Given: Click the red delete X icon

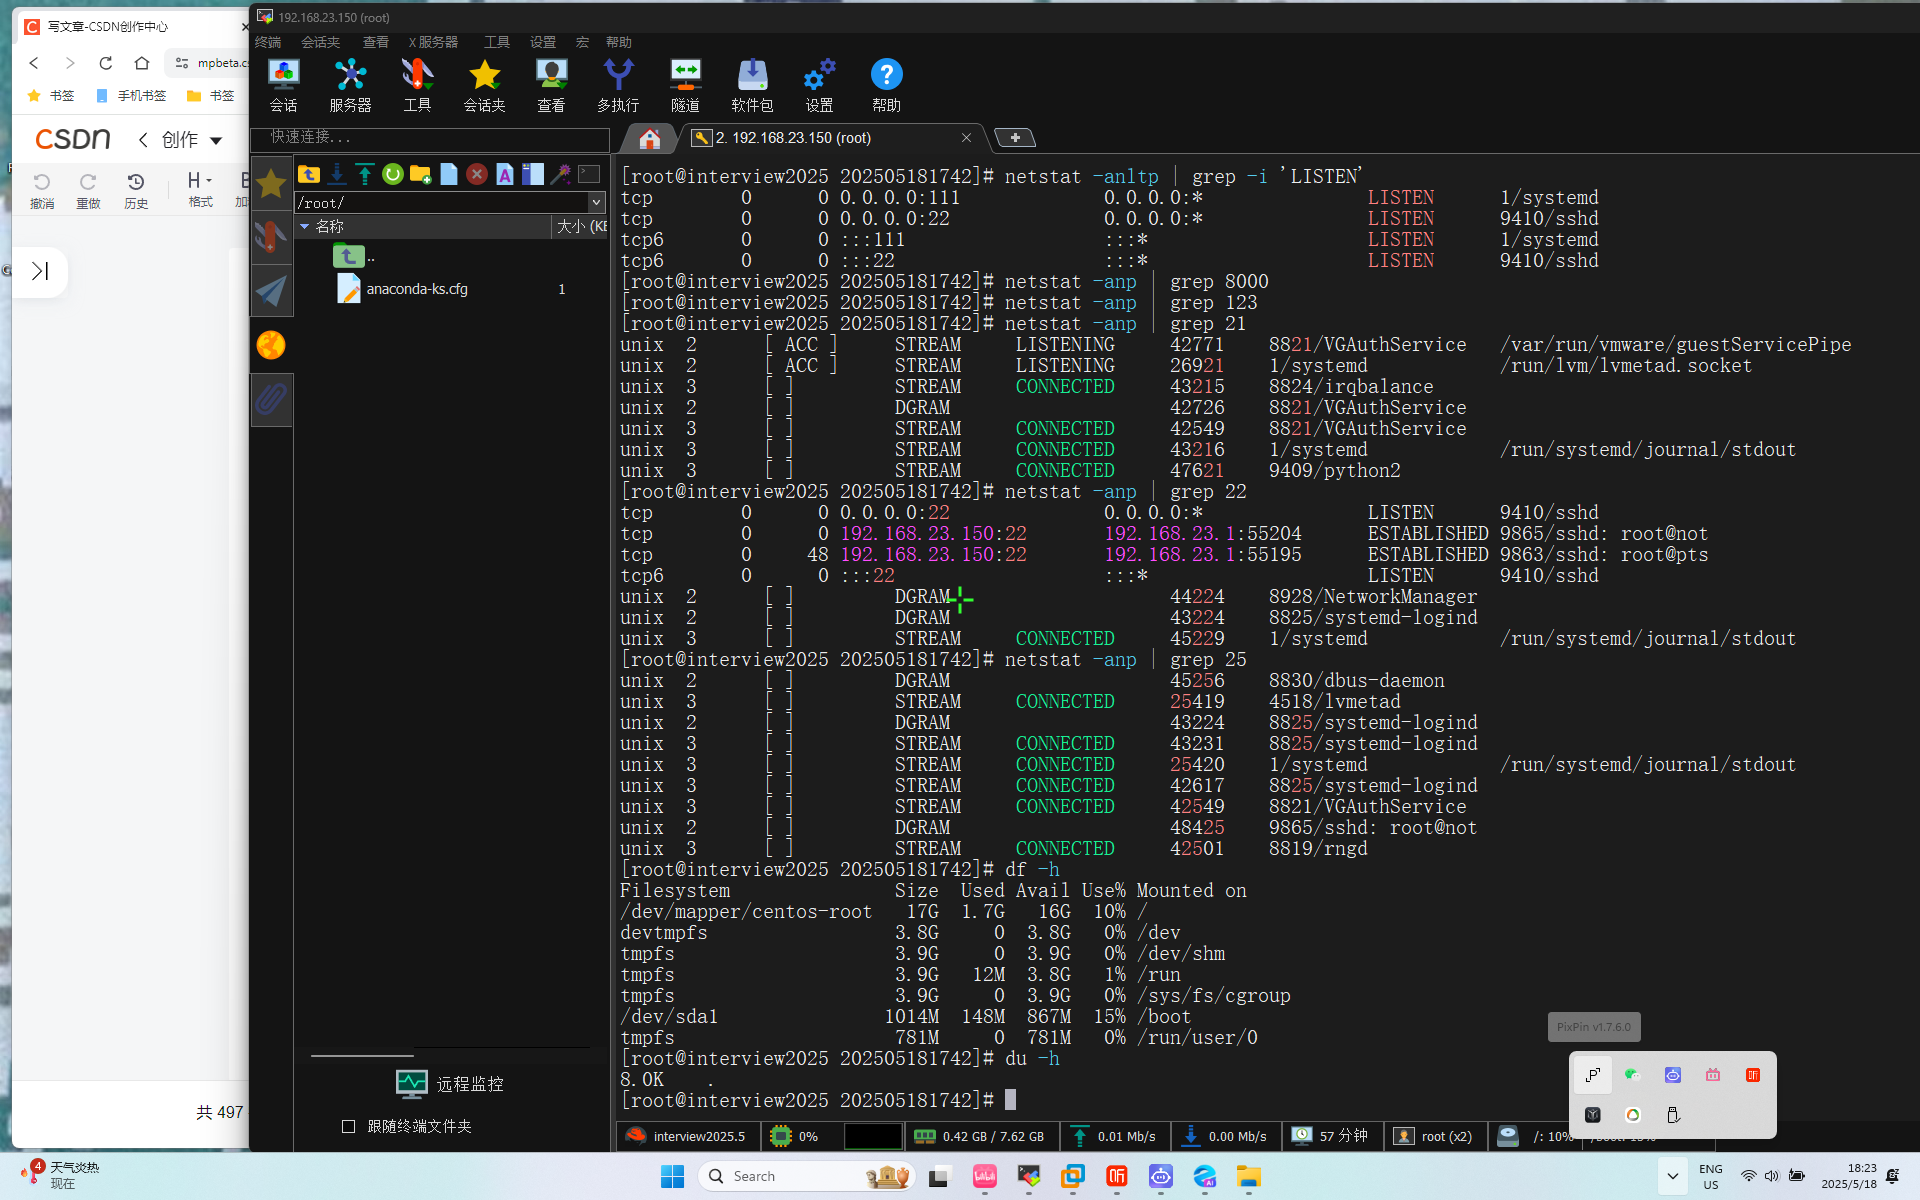Looking at the screenshot, I should [x=477, y=175].
